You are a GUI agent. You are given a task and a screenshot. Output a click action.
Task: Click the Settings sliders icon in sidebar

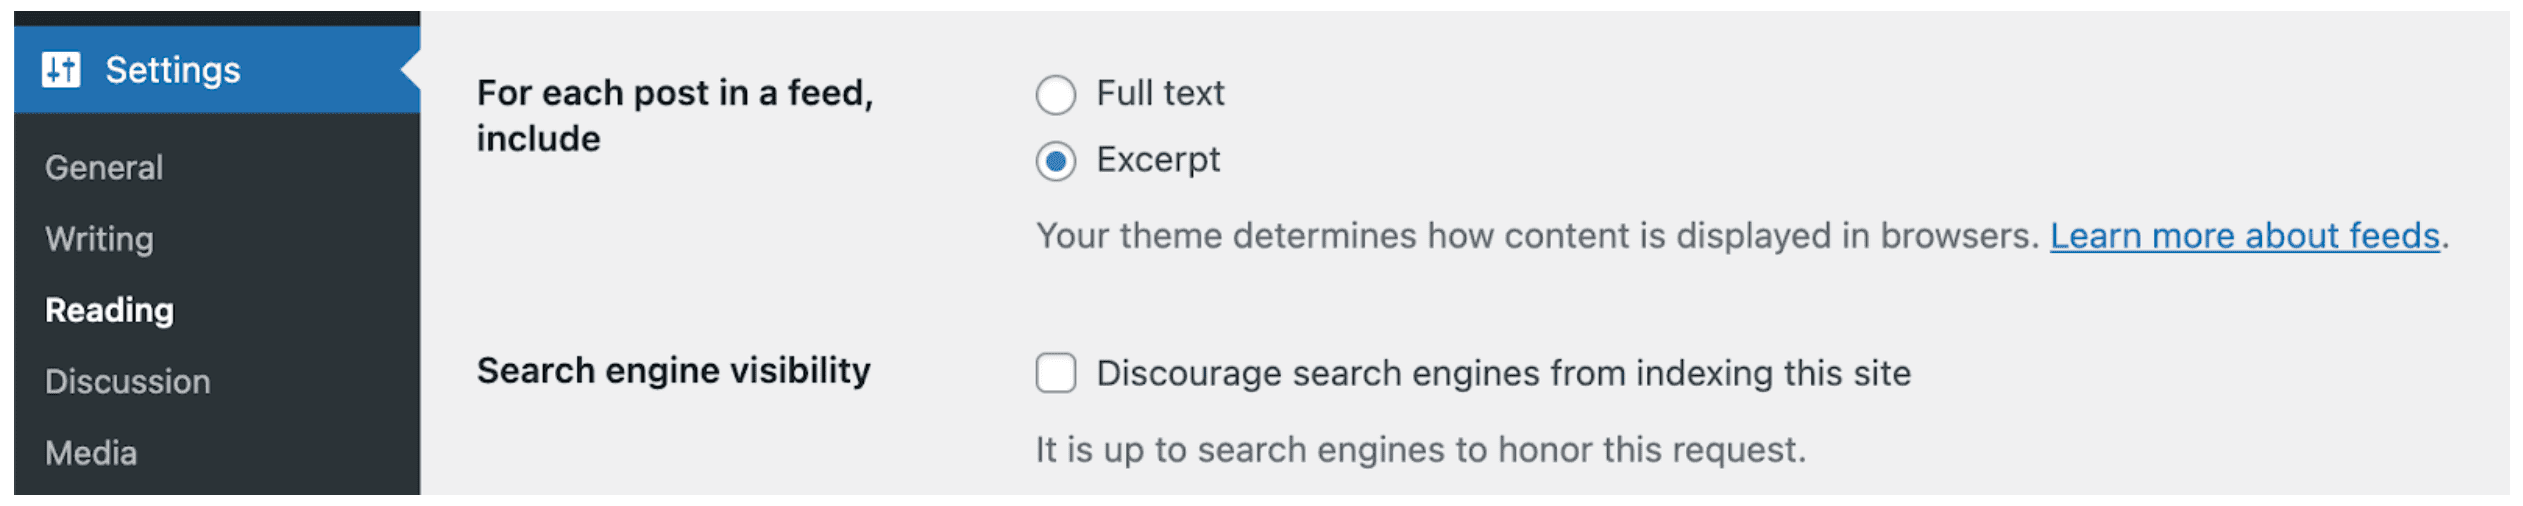coord(61,69)
